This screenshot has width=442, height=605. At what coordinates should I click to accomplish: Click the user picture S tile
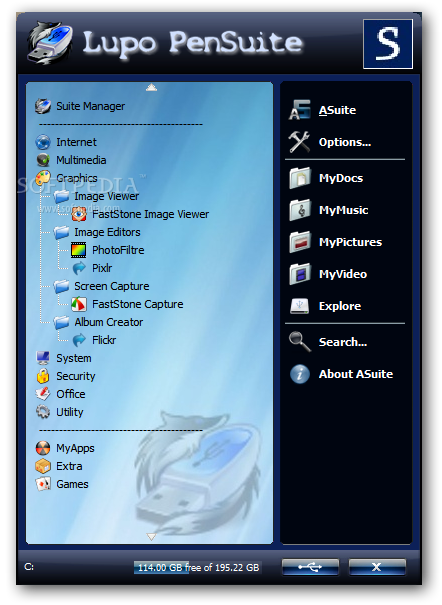click(x=388, y=44)
